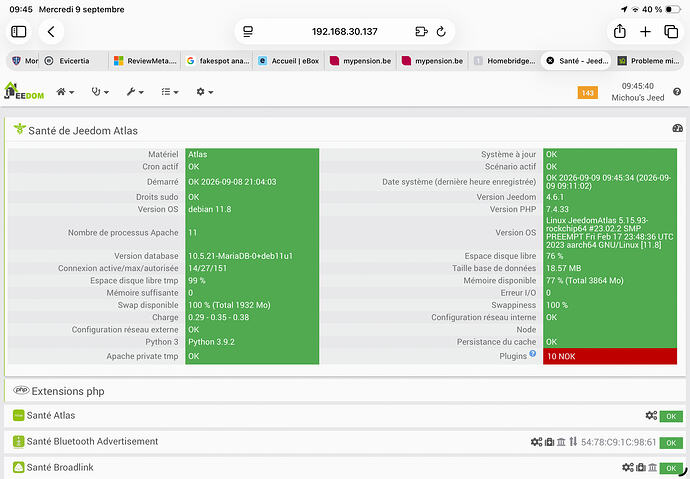Click the Jeedom logo
The height and width of the screenshot is (479, 690).
click(x=24, y=91)
